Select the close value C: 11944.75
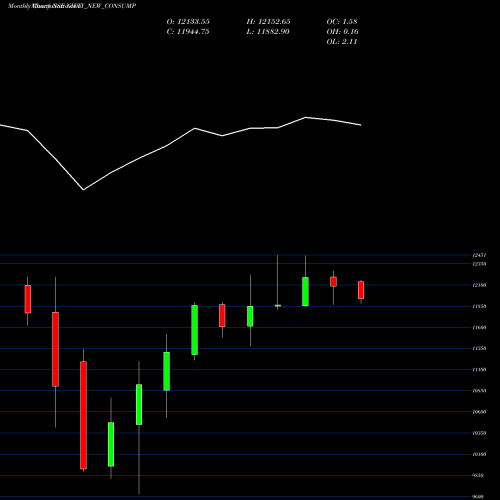500x500 pixels. point(188,32)
